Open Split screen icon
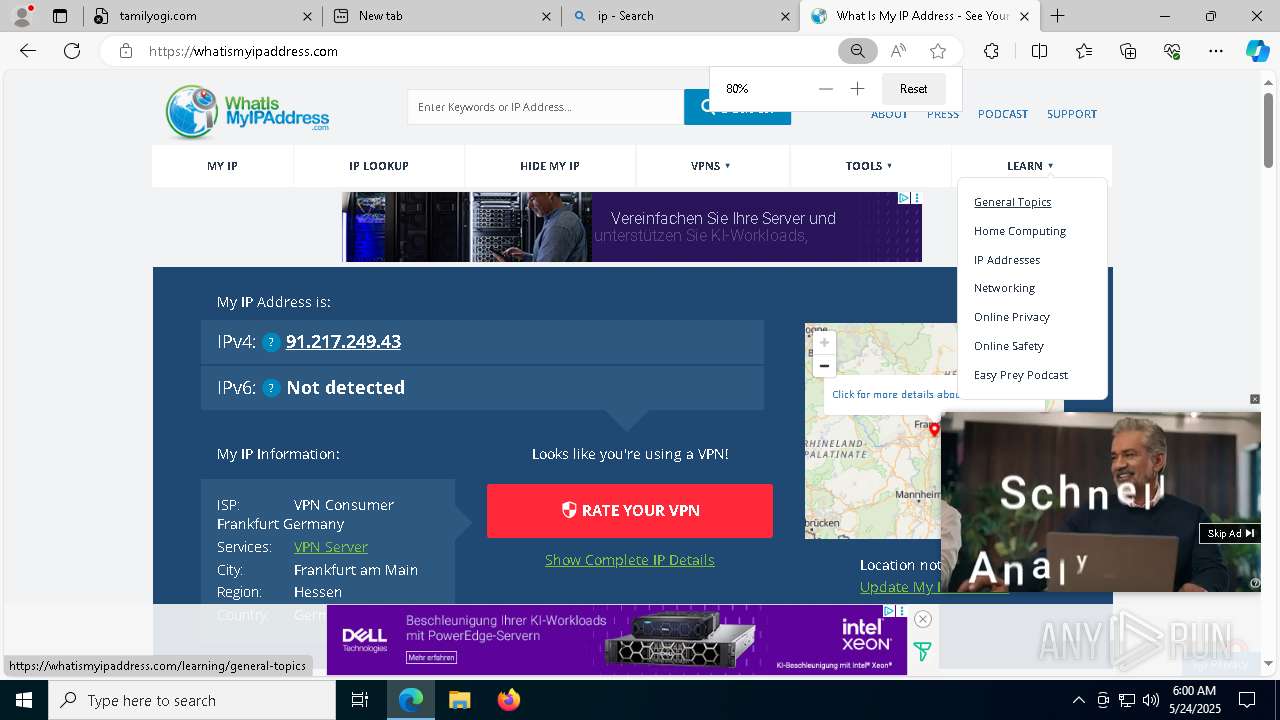 click(1039, 51)
